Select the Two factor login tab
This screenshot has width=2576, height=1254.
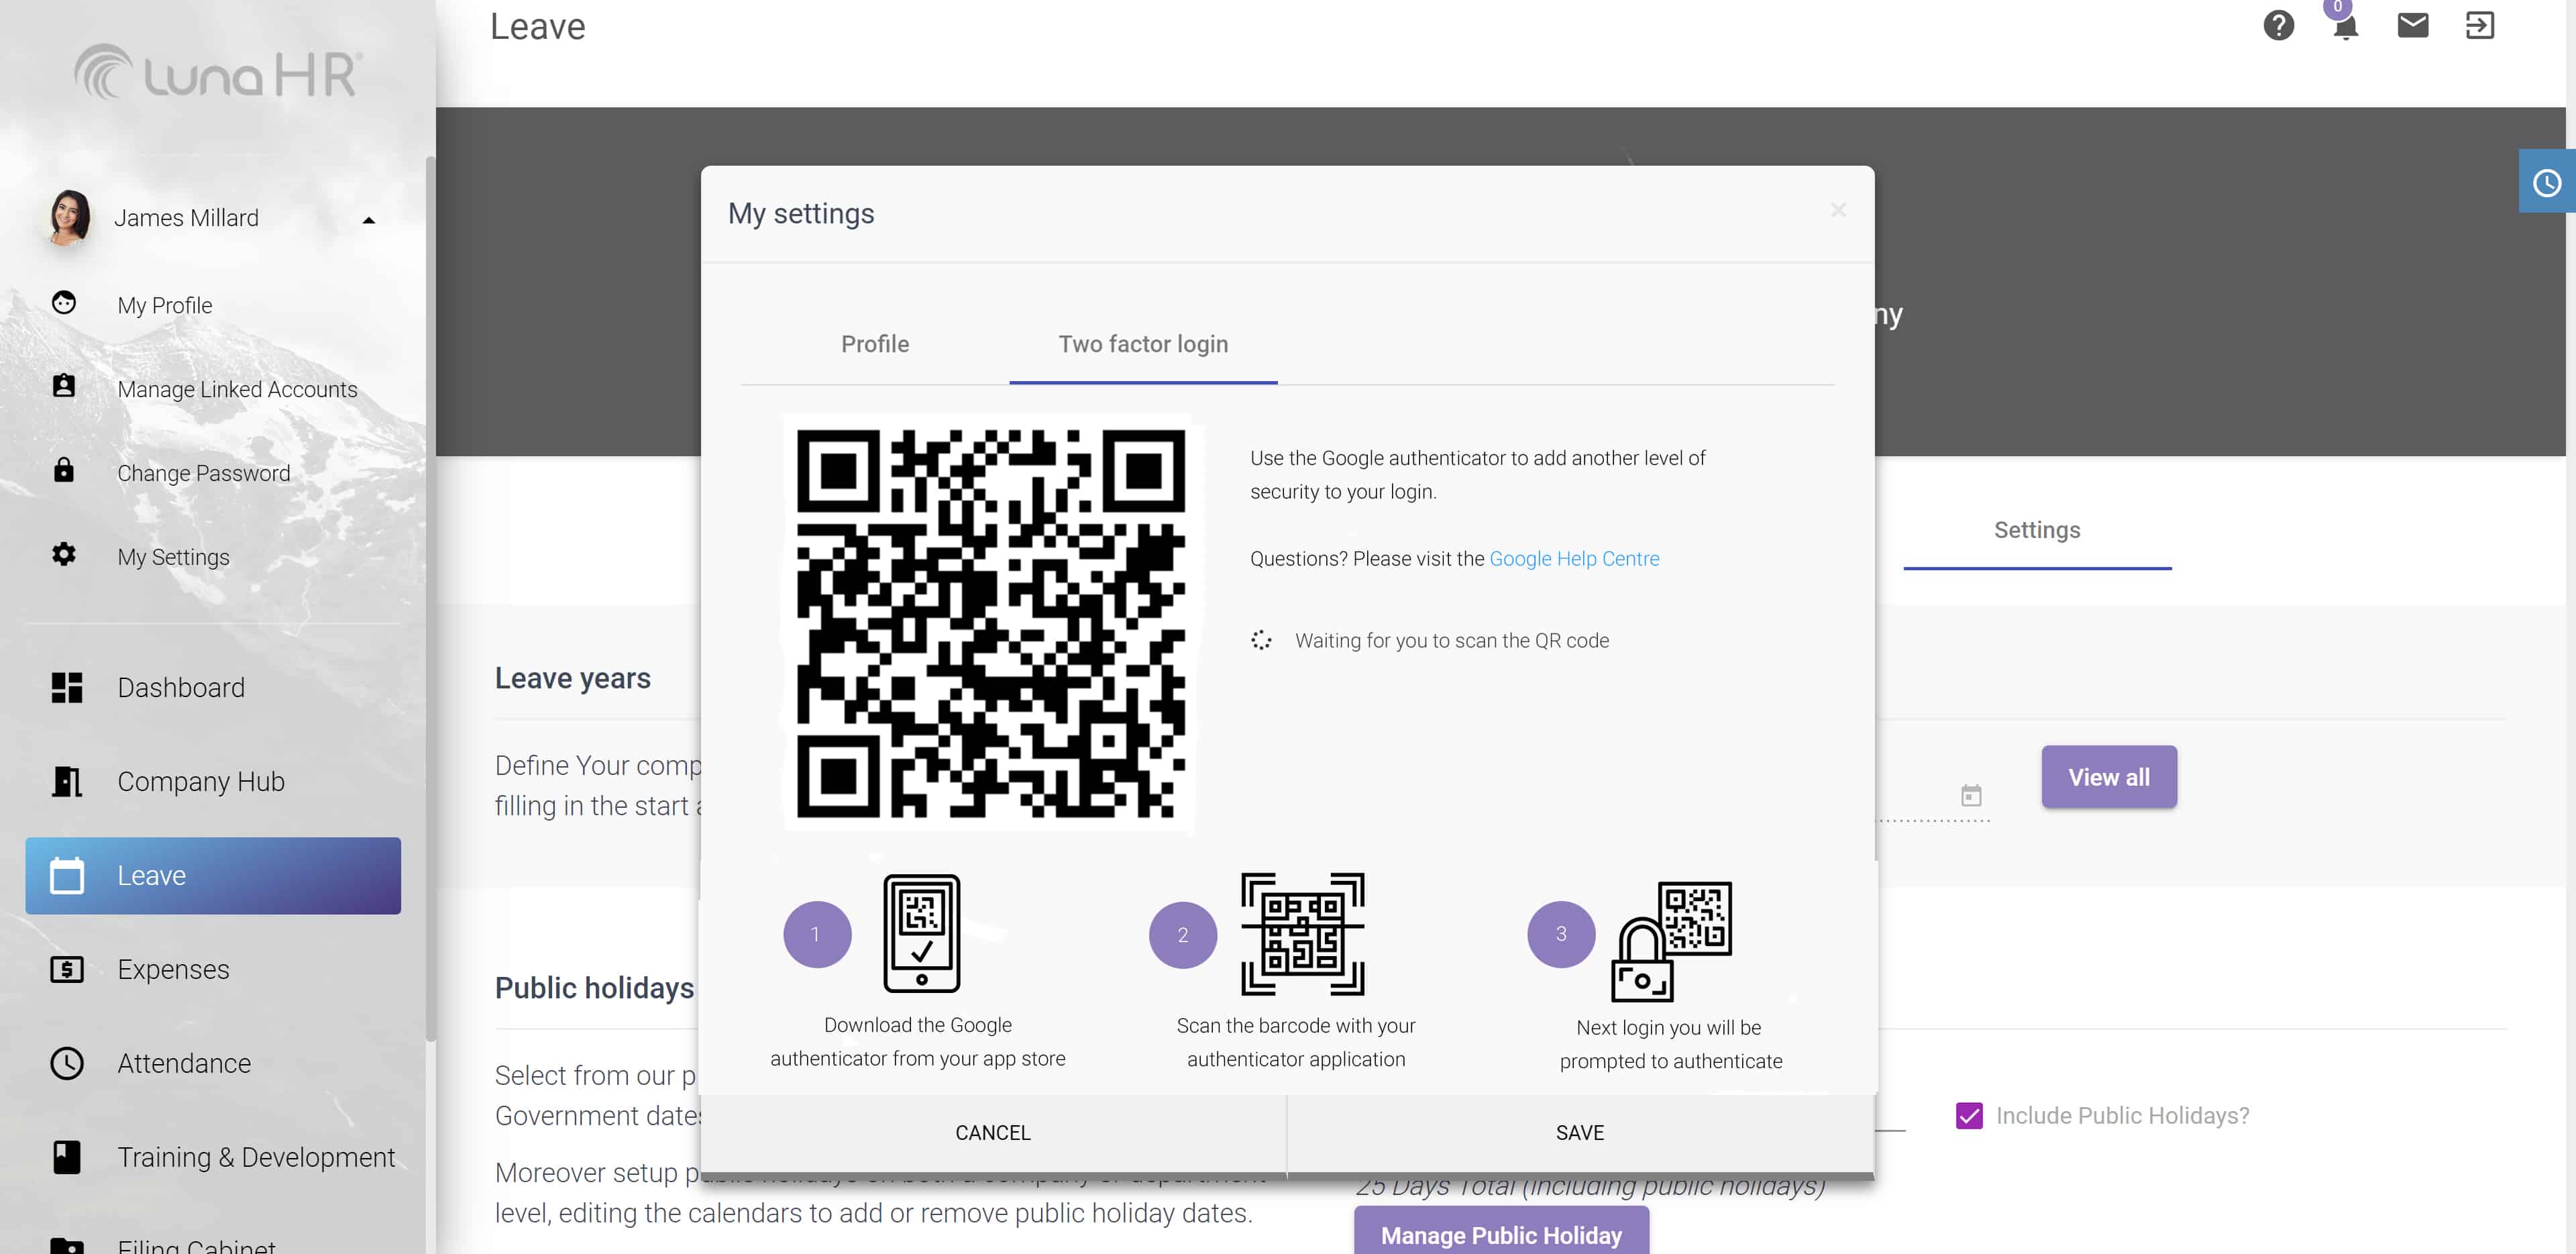tap(1143, 344)
